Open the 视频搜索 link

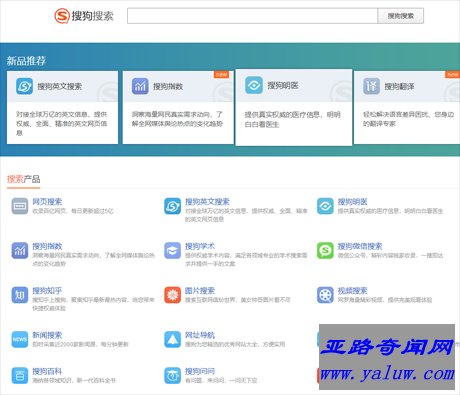(x=352, y=291)
